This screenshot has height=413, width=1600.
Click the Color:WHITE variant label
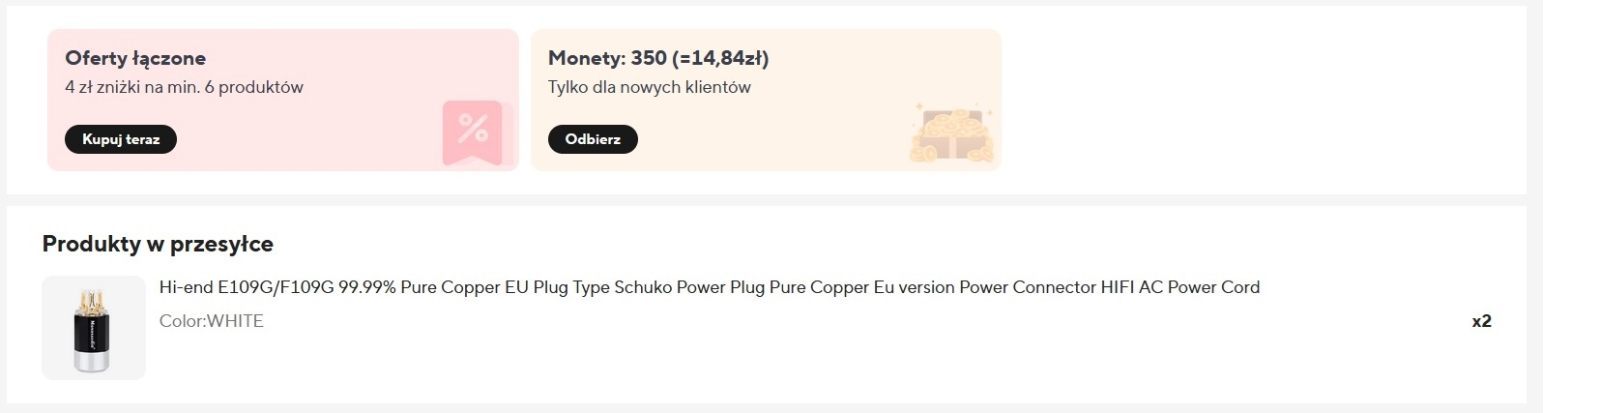[211, 321]
